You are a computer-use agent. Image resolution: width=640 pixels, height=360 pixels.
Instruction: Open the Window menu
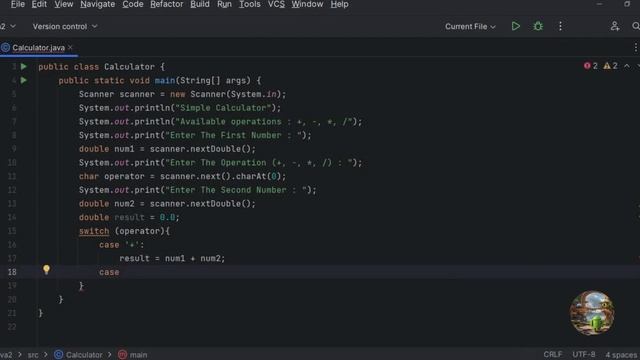click(x=307, y=4)
